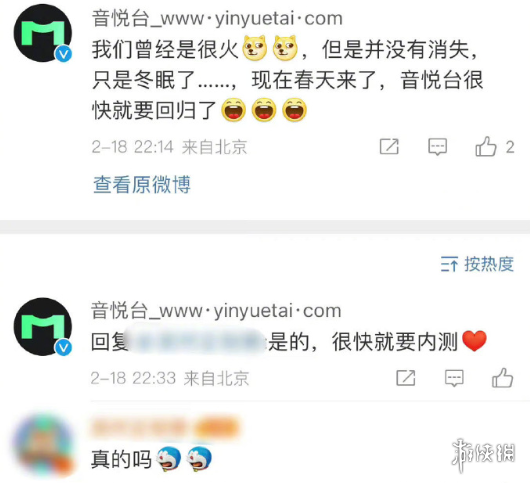Open the 查看原微博 link
Viewport: 530px width, 483px height.
pos(142,185)
